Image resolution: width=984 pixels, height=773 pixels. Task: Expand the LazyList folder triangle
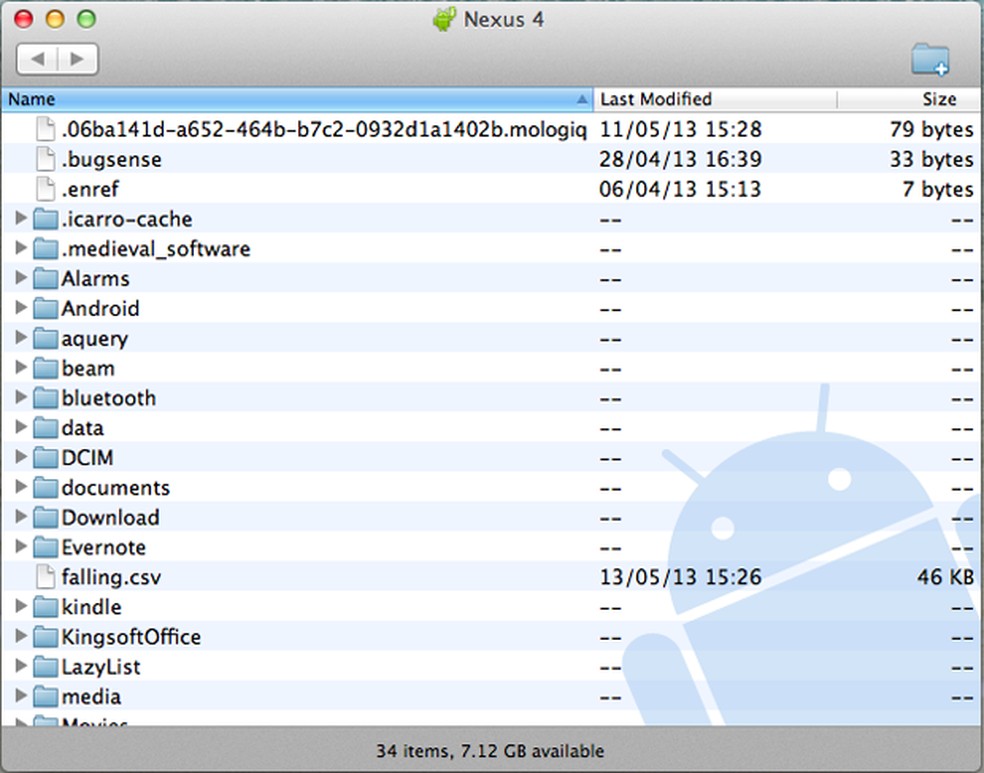tap(21, 665)
